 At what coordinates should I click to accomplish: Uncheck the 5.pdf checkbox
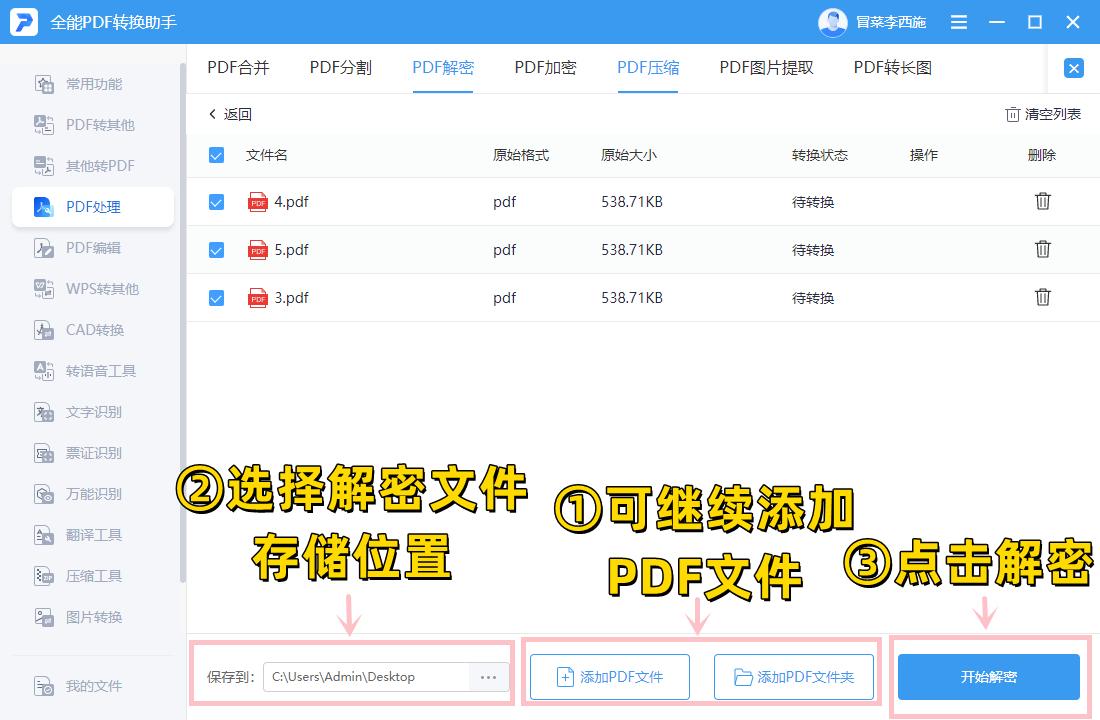[x=216, y=250]
